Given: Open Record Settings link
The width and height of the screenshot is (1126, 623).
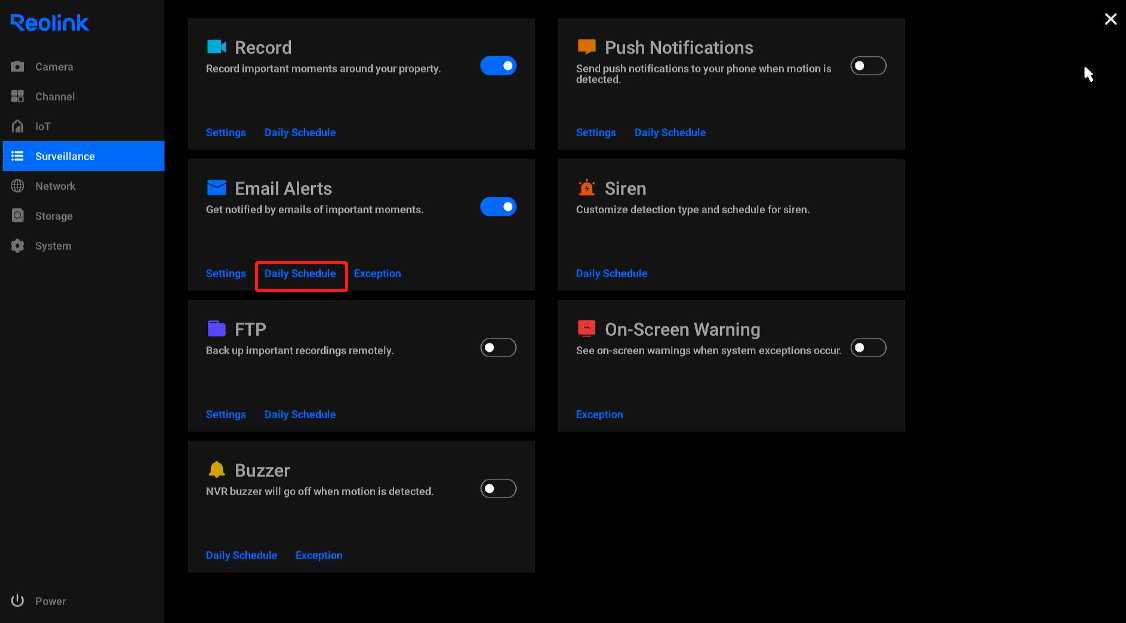Looking at the screenshot, I should [225, 132].
